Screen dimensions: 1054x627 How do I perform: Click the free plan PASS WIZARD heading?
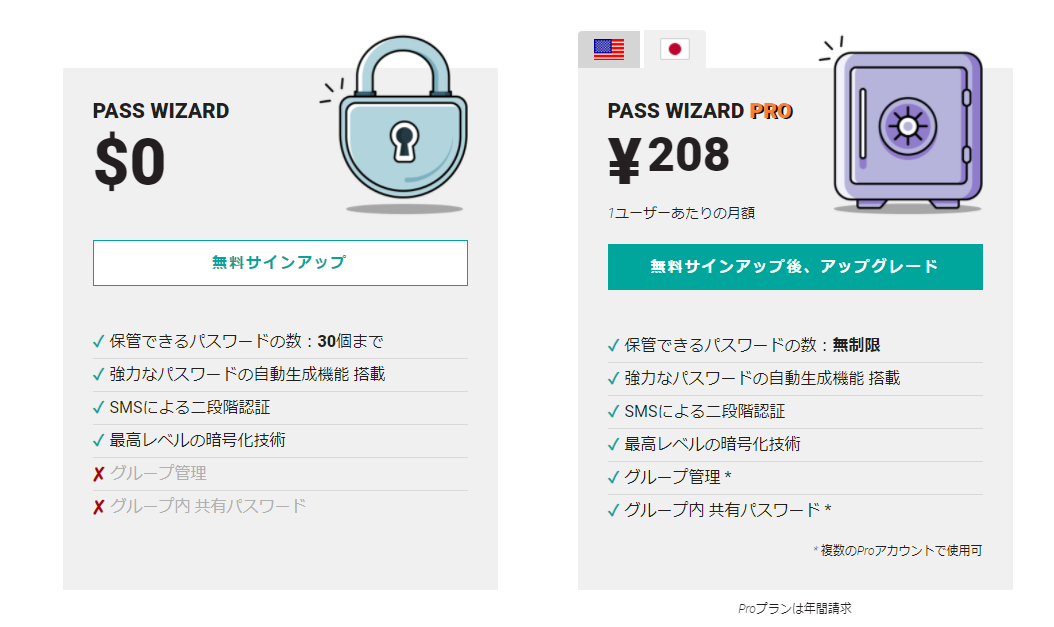click(161, 111)
